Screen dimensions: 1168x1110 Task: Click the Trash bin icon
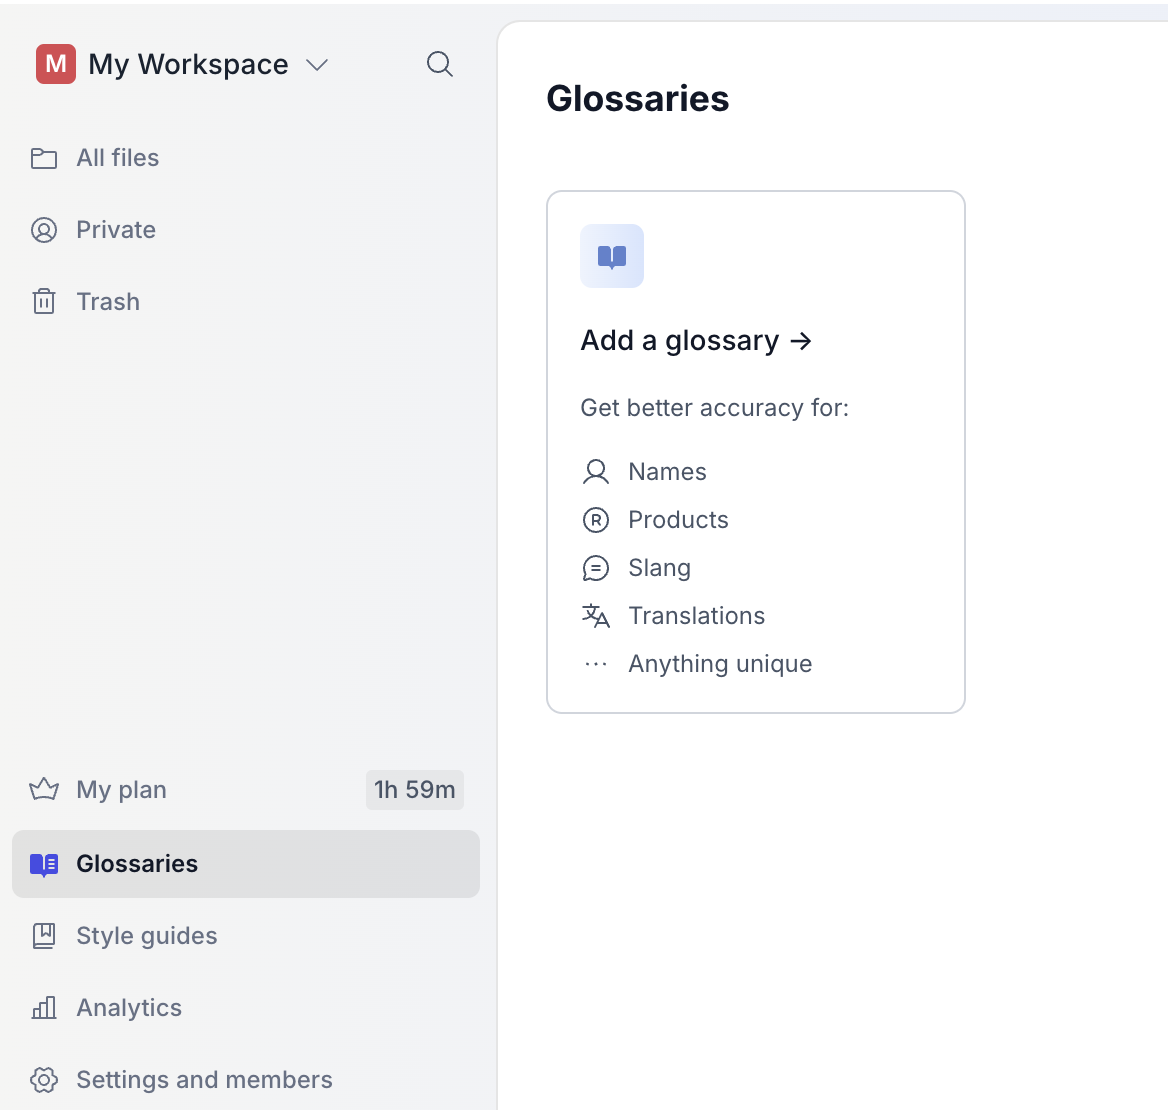point(44,301)
